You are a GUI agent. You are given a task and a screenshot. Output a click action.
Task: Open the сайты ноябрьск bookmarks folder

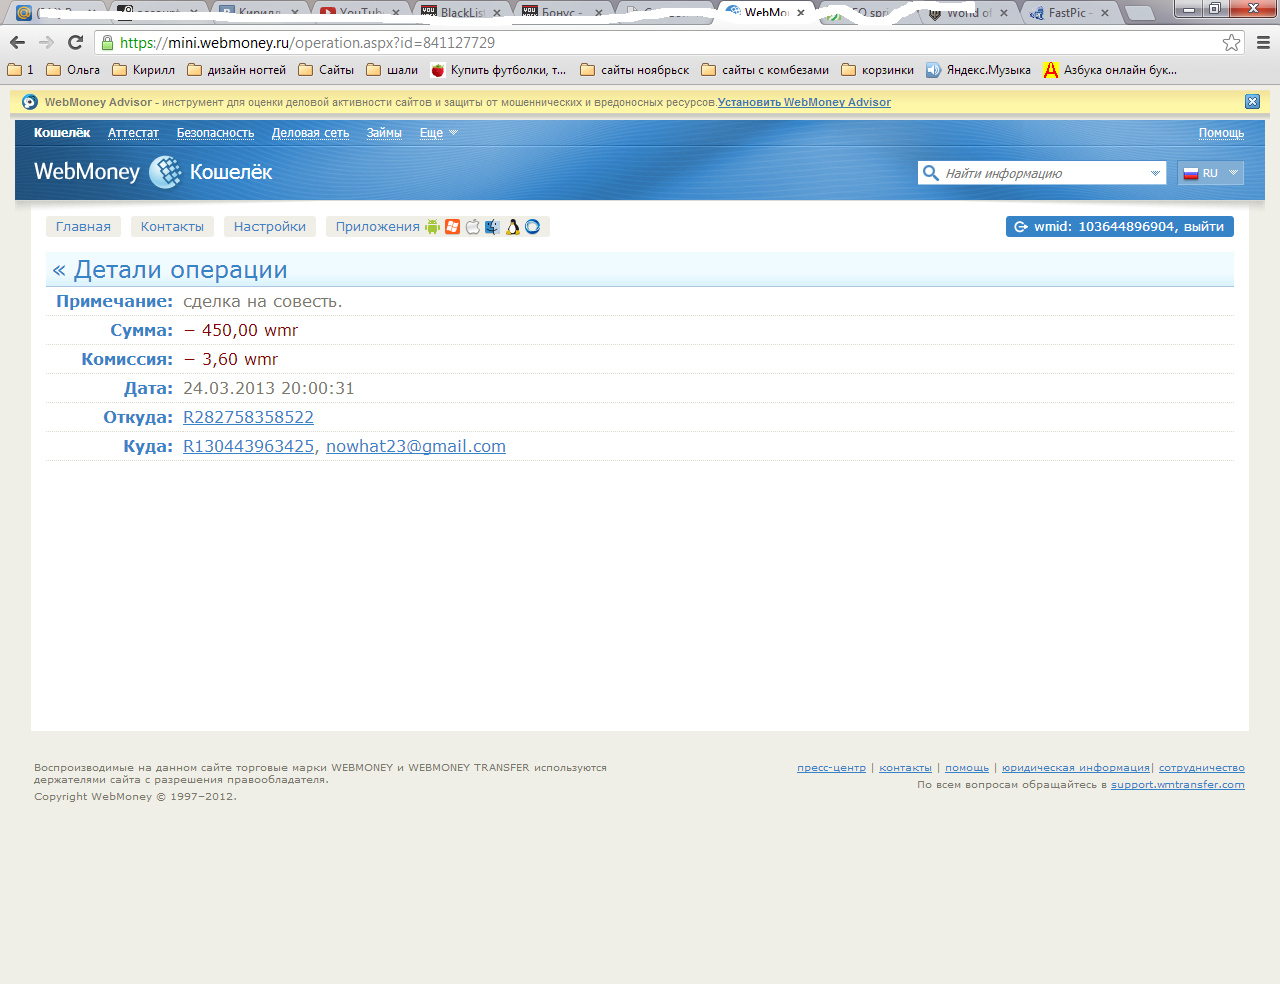634,70
